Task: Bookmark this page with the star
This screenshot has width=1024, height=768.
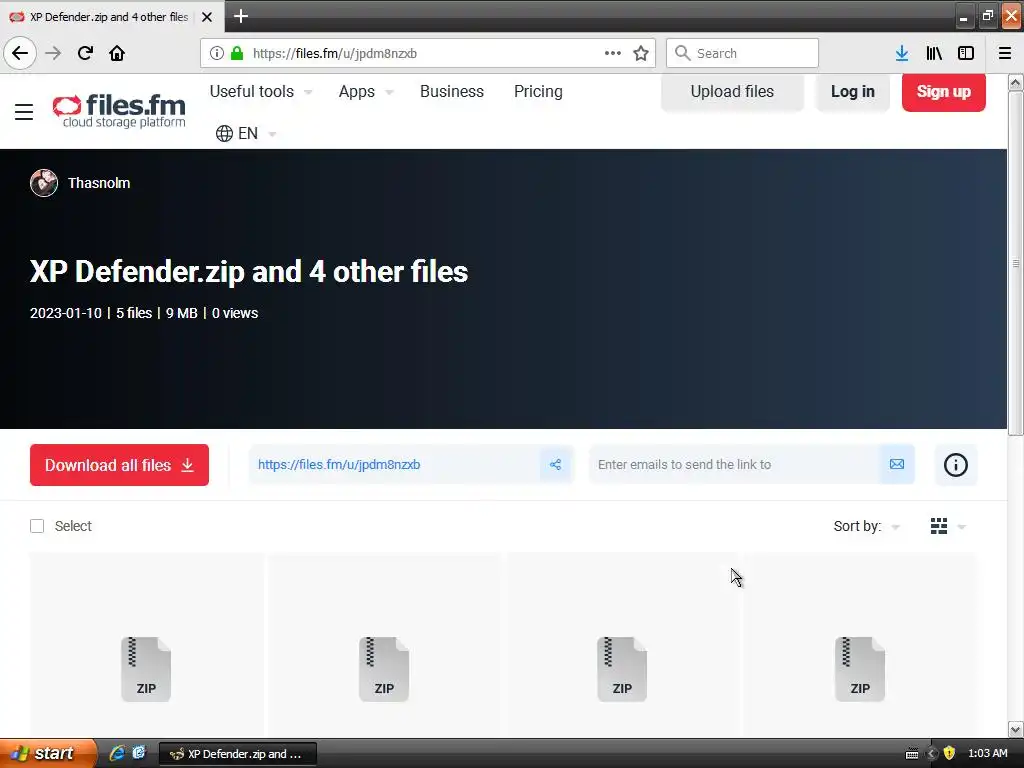Action: [641, 53]
